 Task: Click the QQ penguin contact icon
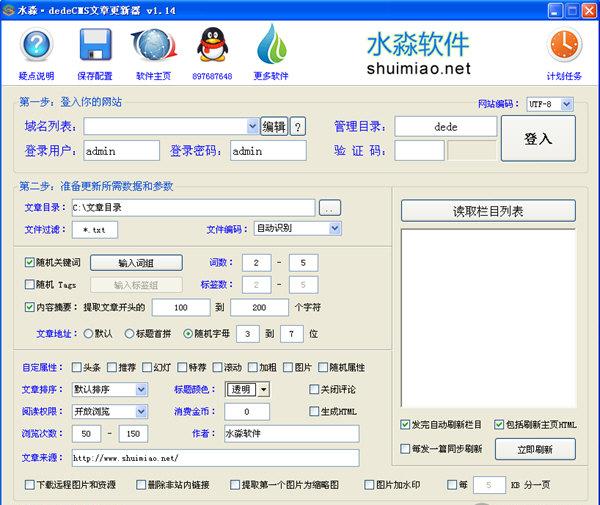[211, 45]
